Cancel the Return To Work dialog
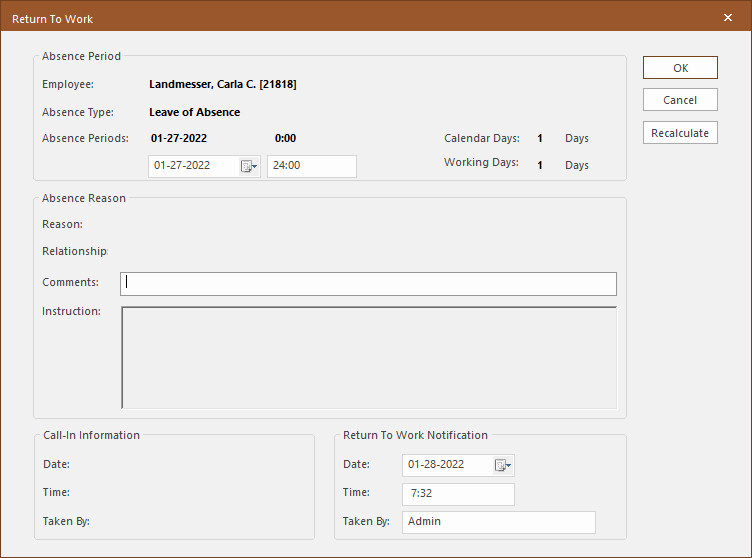Viewport: 752px width, 558px height. coord(680,100)
